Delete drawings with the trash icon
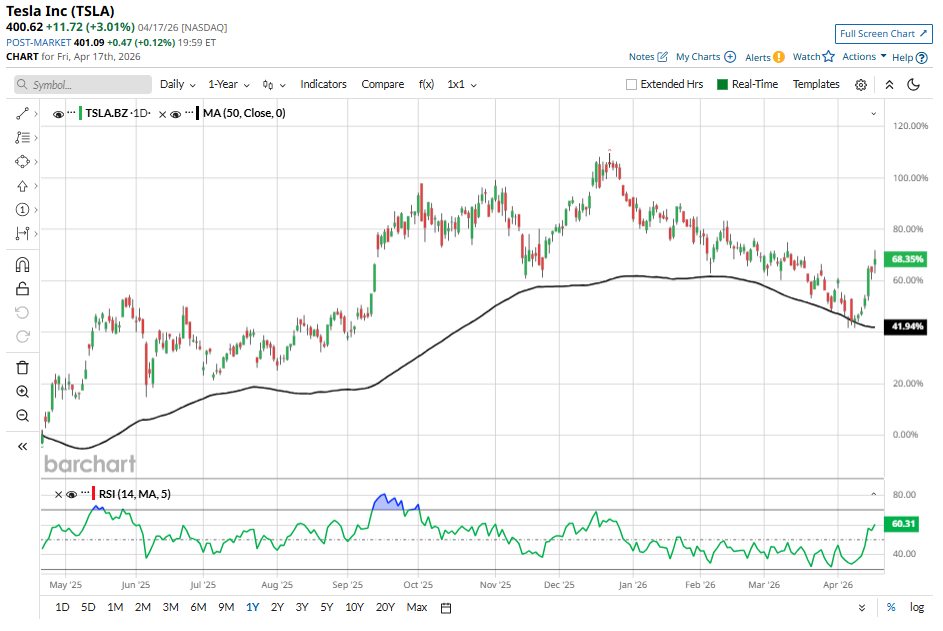Image resolution: width=943 pixels, height=631 pixels. click(x=22, y=367)
